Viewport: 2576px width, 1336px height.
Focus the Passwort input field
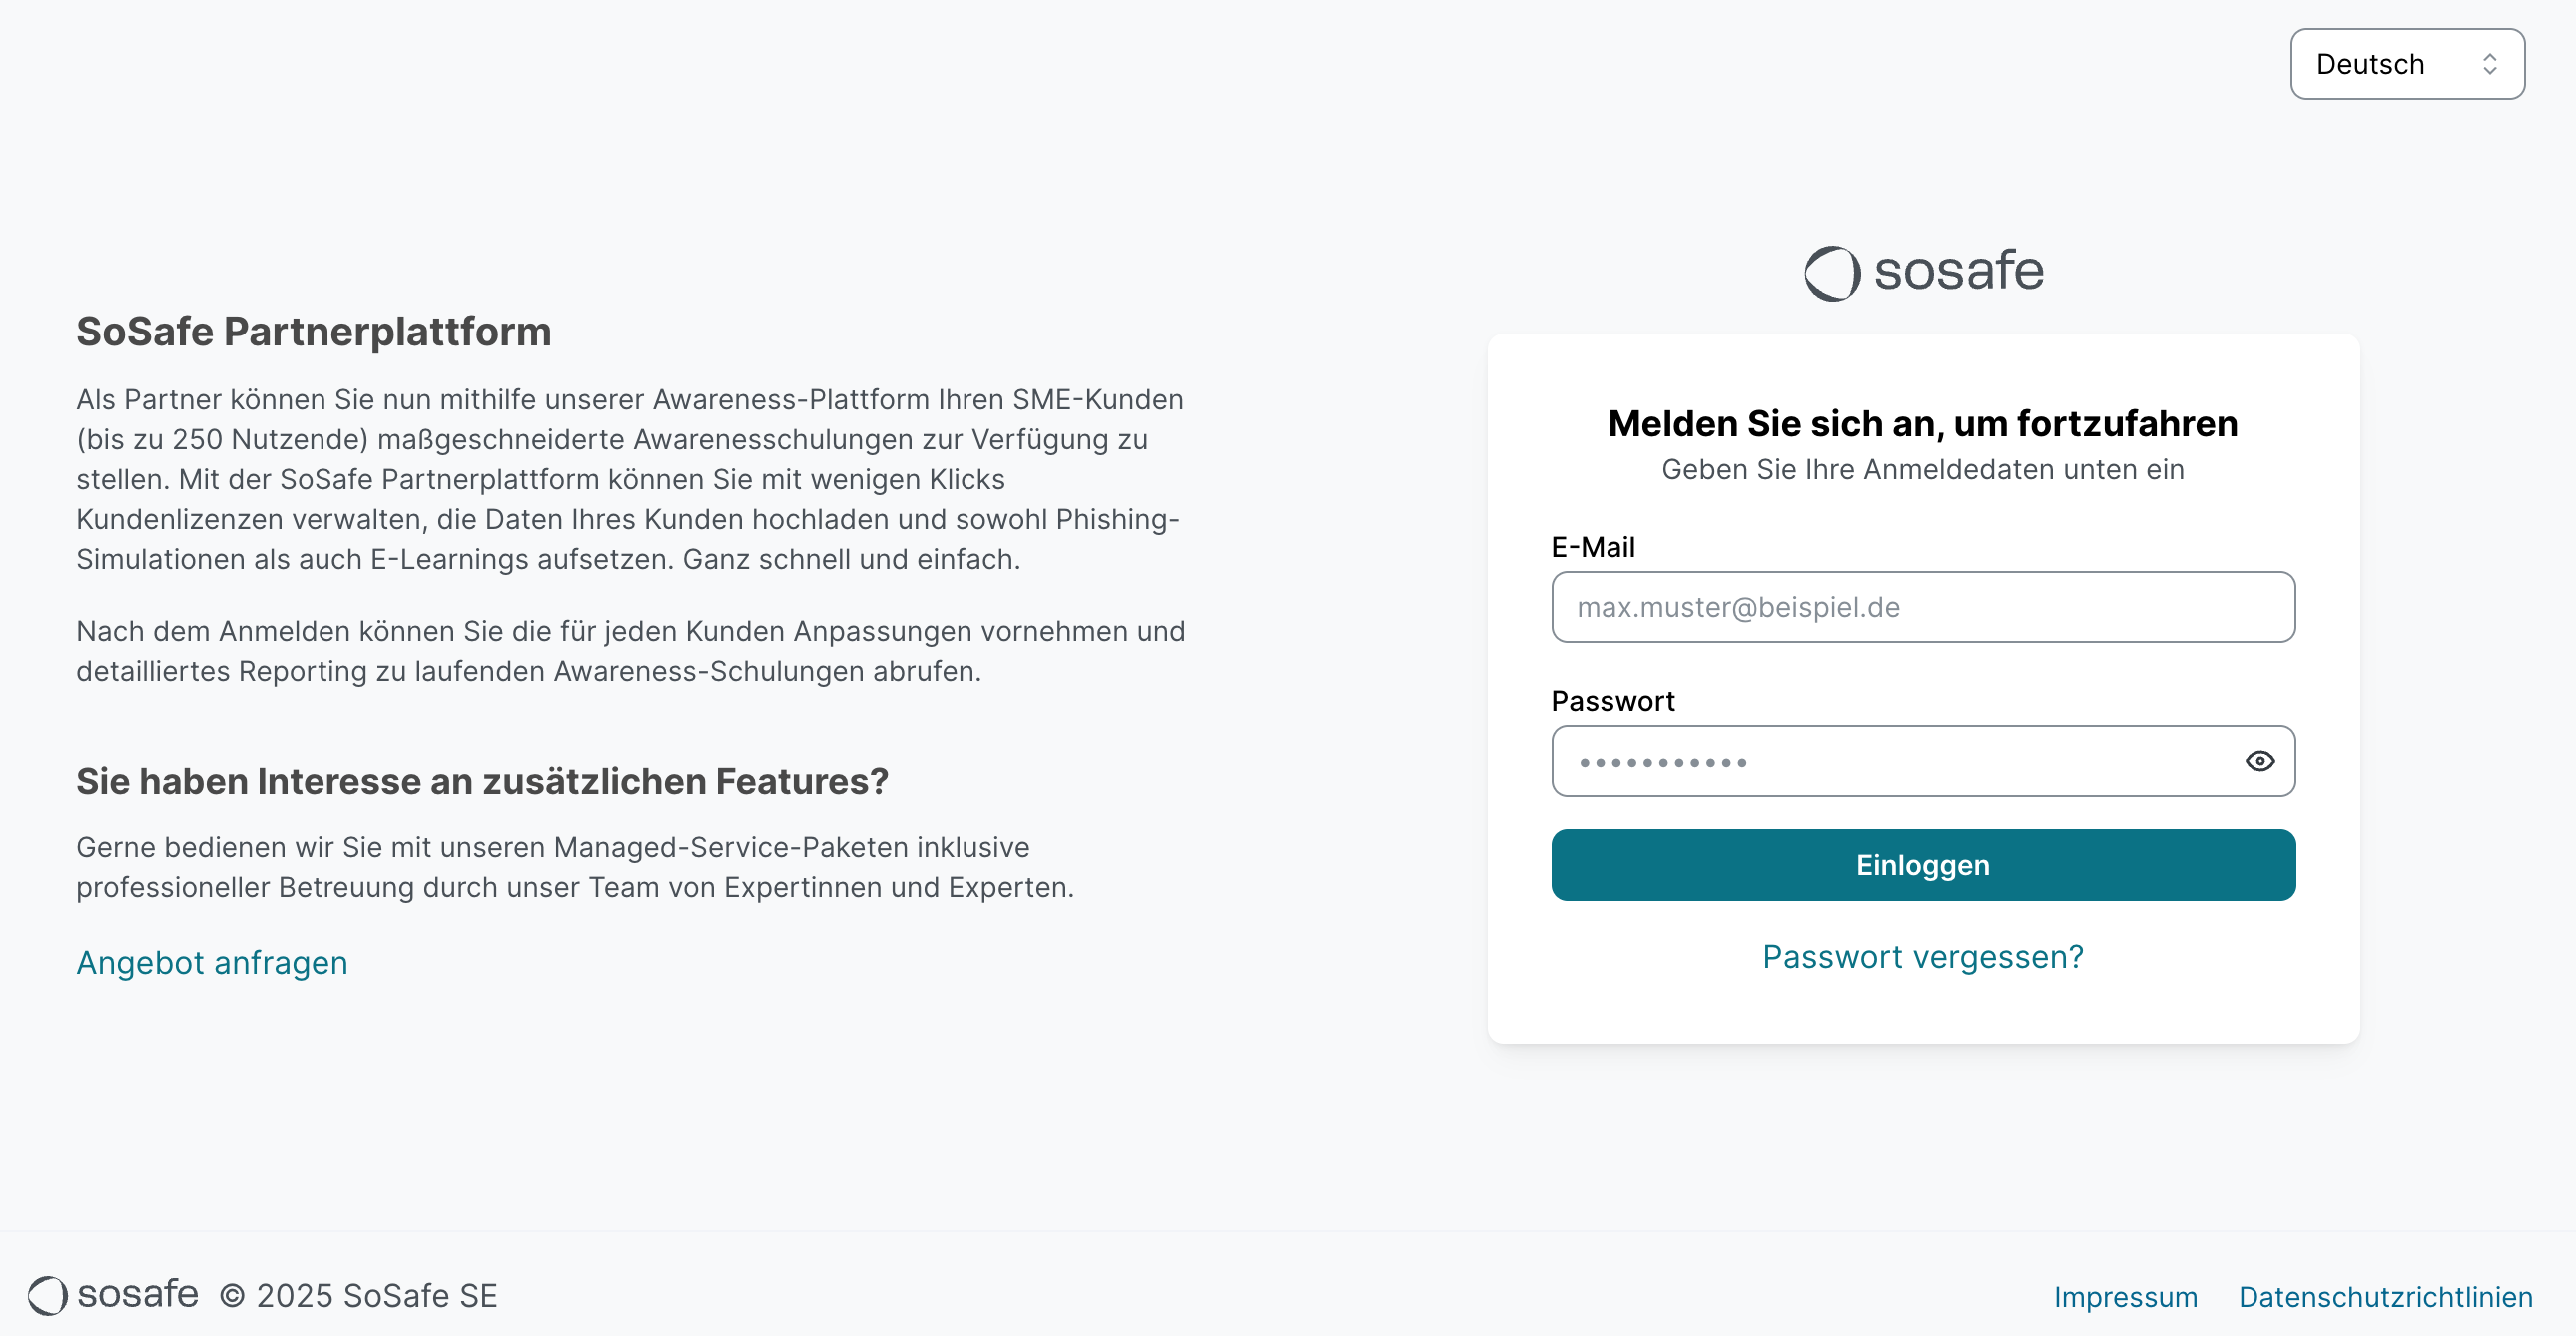1890,761
